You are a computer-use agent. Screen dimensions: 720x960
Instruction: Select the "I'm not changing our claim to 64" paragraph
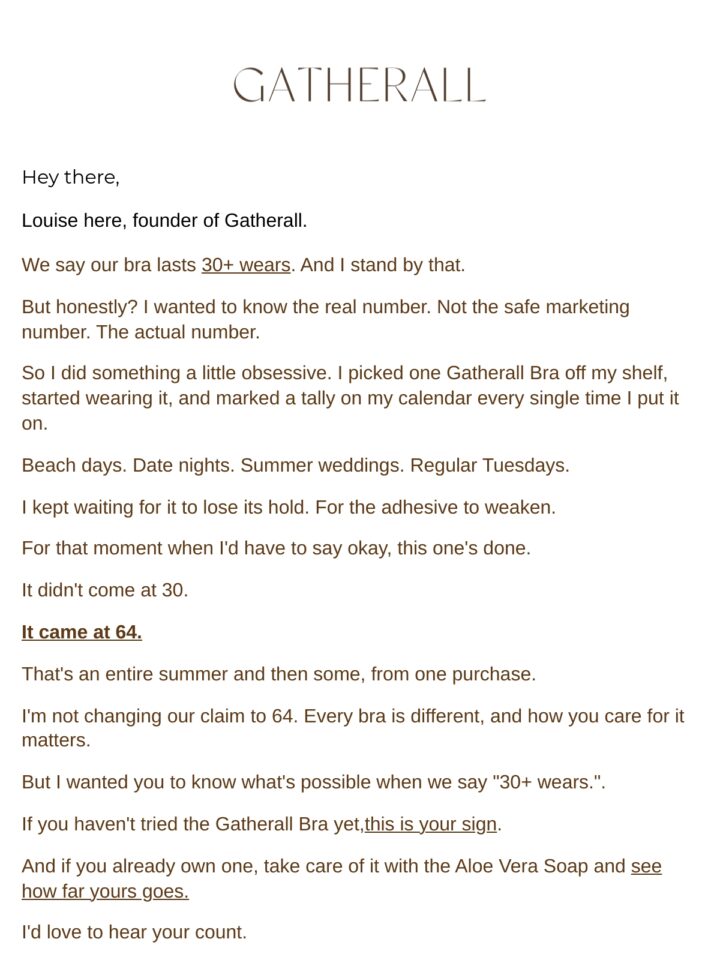coord(353,728)
